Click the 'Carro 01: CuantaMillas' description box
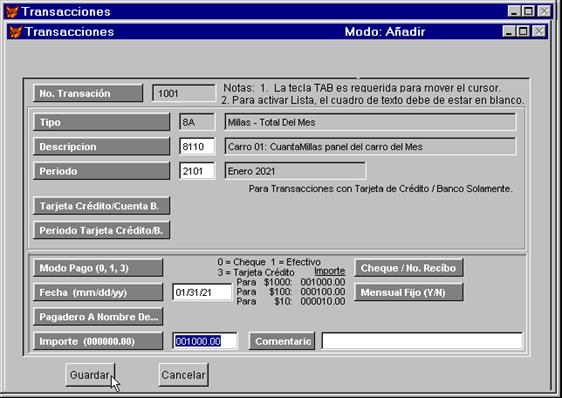Image resolution: width=562 pixels, height=398 pixels. point(370,147)
